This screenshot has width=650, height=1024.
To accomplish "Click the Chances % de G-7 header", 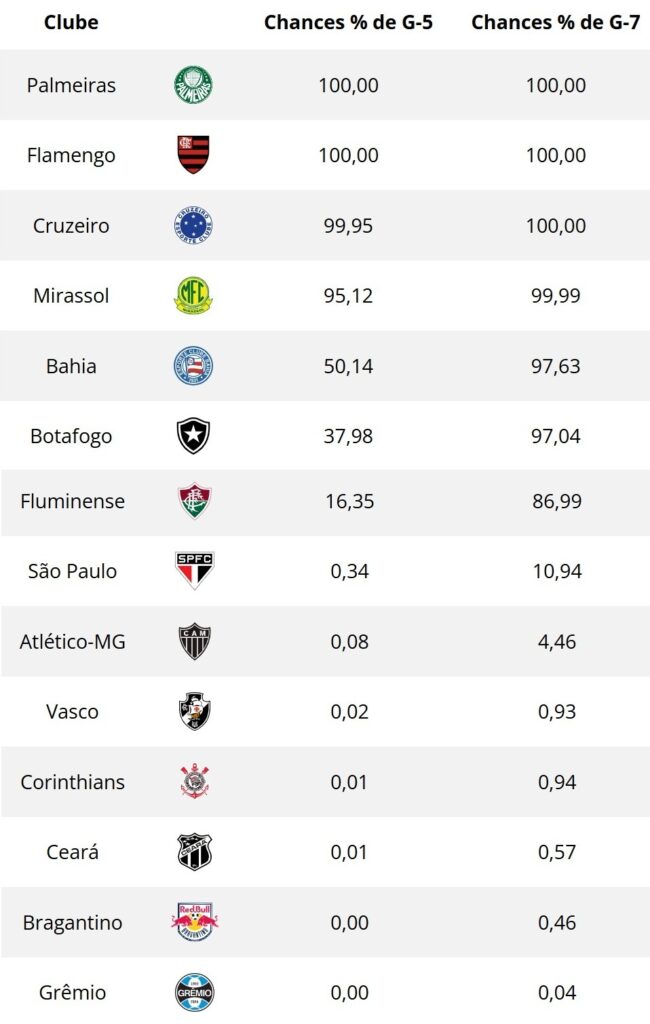I will click(555, 22).
